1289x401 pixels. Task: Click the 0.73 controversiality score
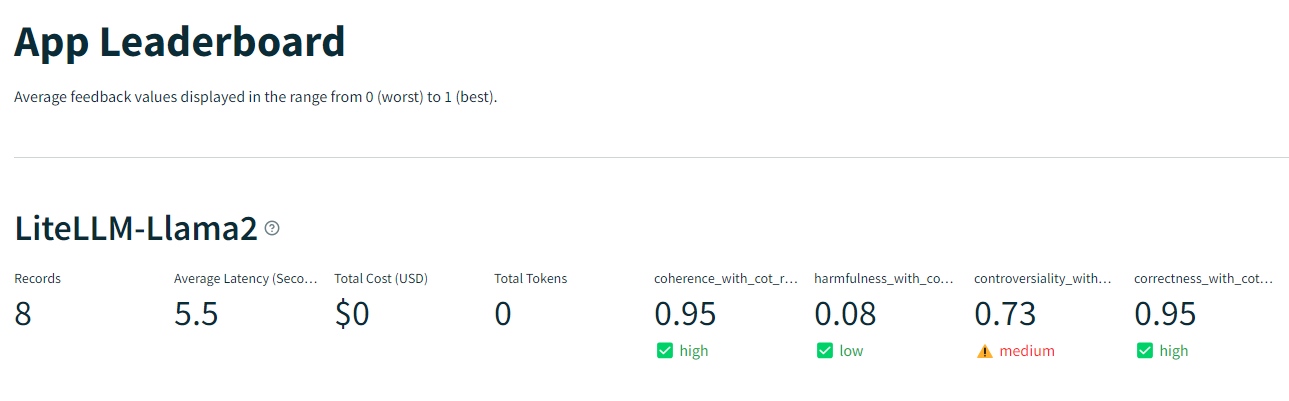[x=1005, y=314]
